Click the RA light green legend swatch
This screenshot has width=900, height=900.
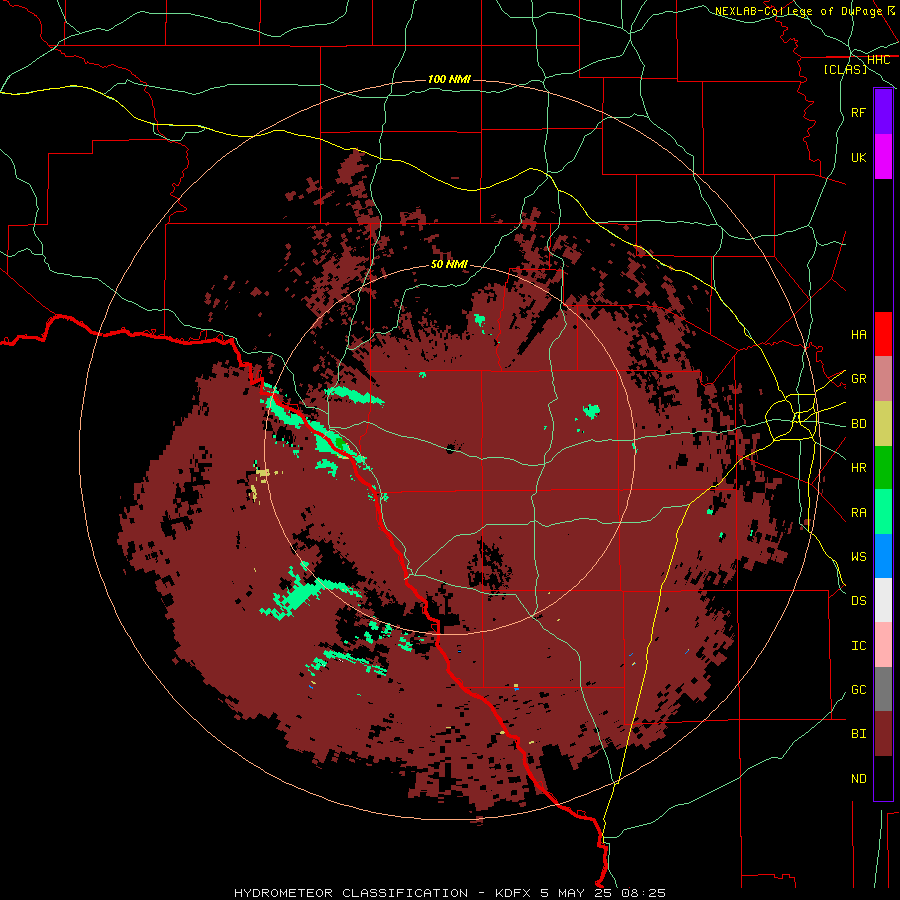point(883,512)
